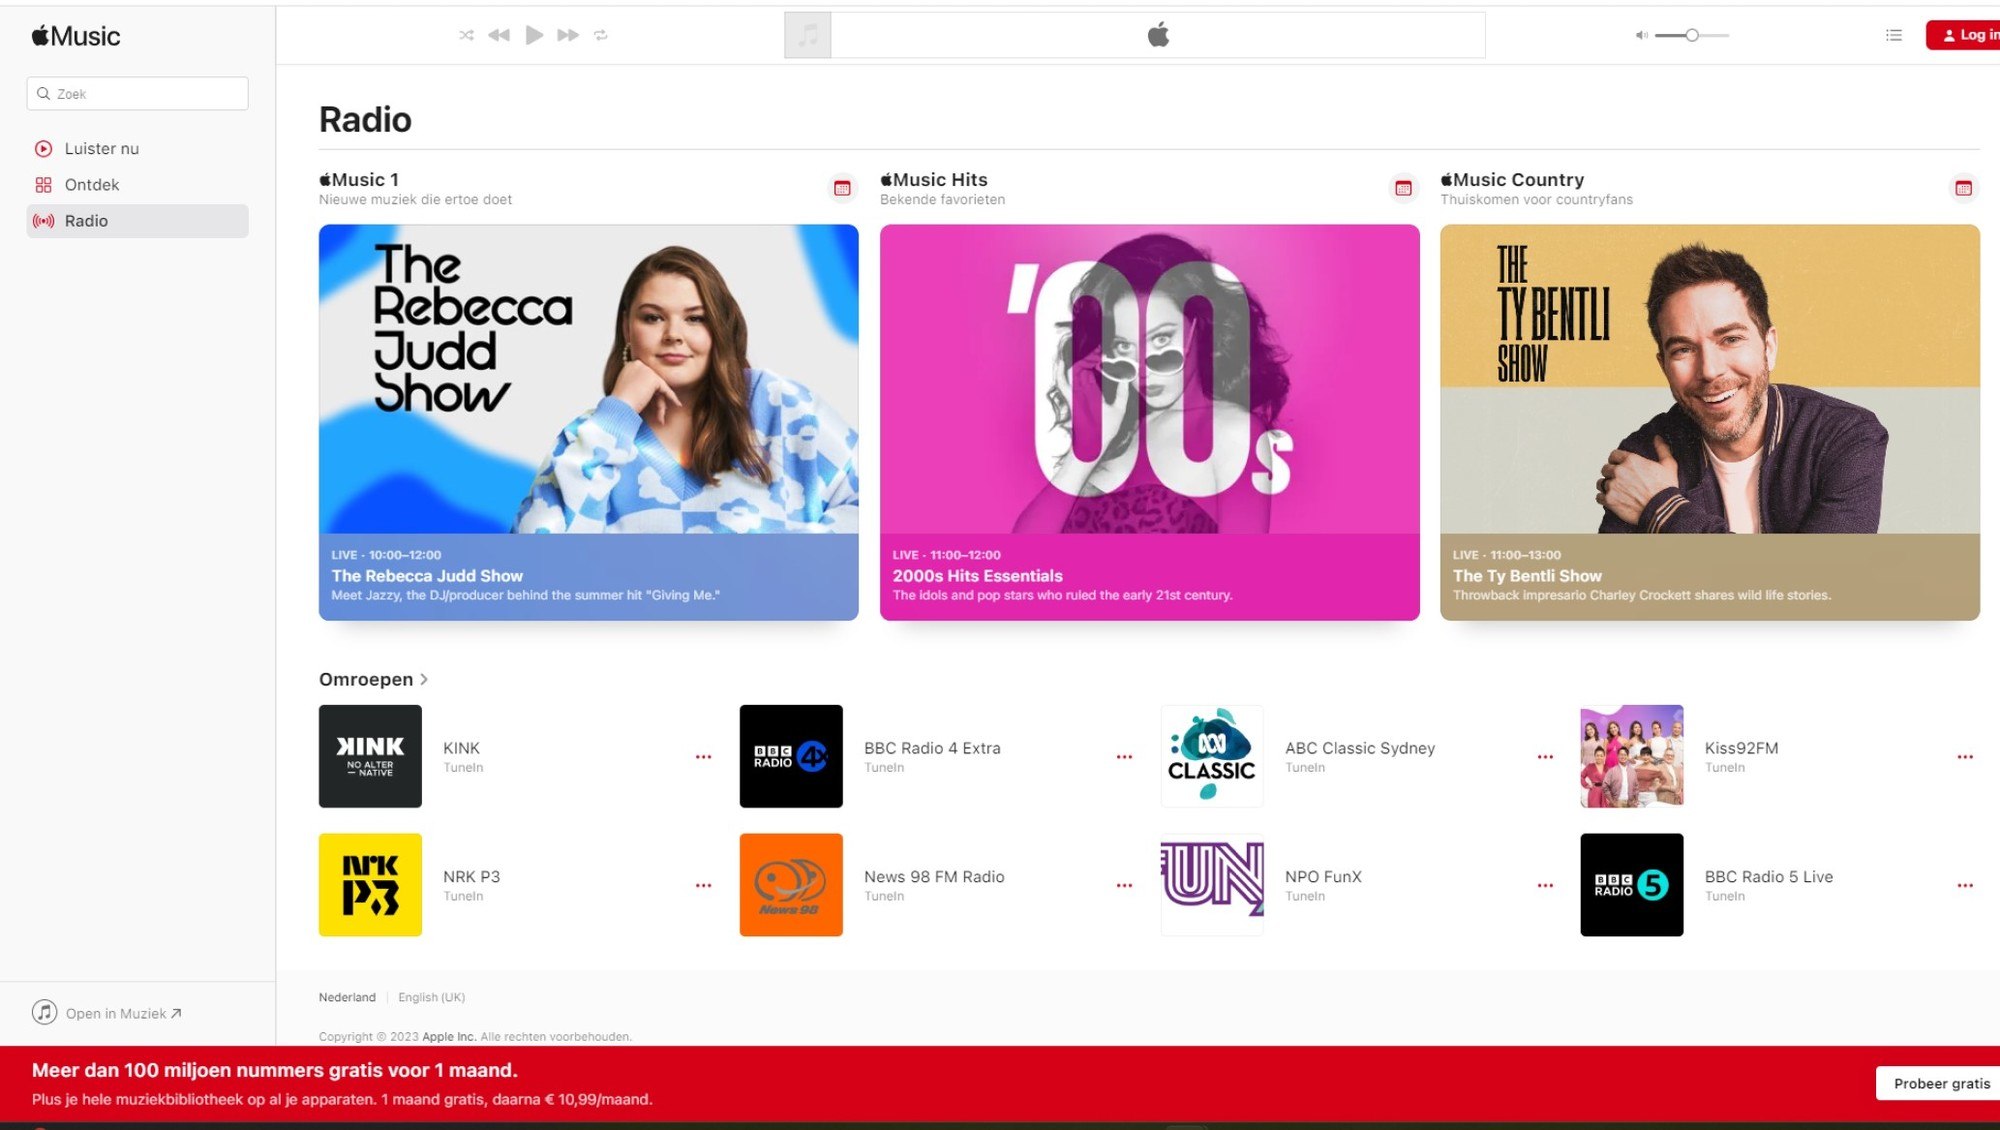The height and width of the screenshot is (1130, 2000).
Task: Click the music note artwork placeholder
Action: (808, 35)
